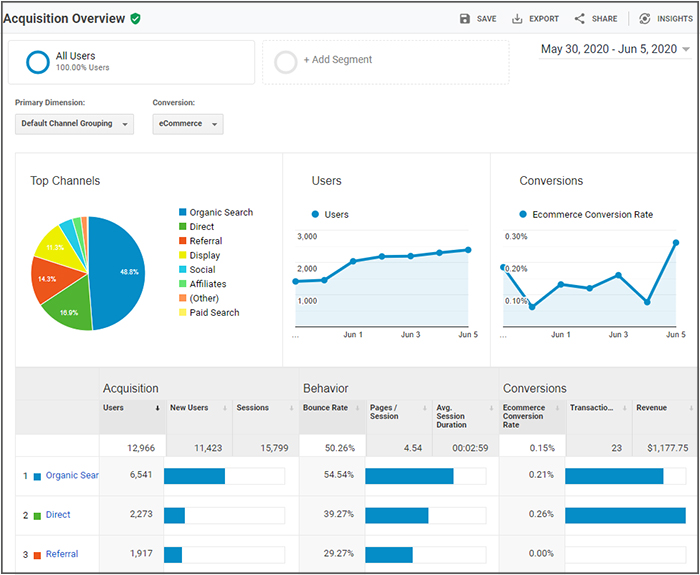Click the Display yellow legend swatch
The image size is (700, 575).
coord(182,255)
